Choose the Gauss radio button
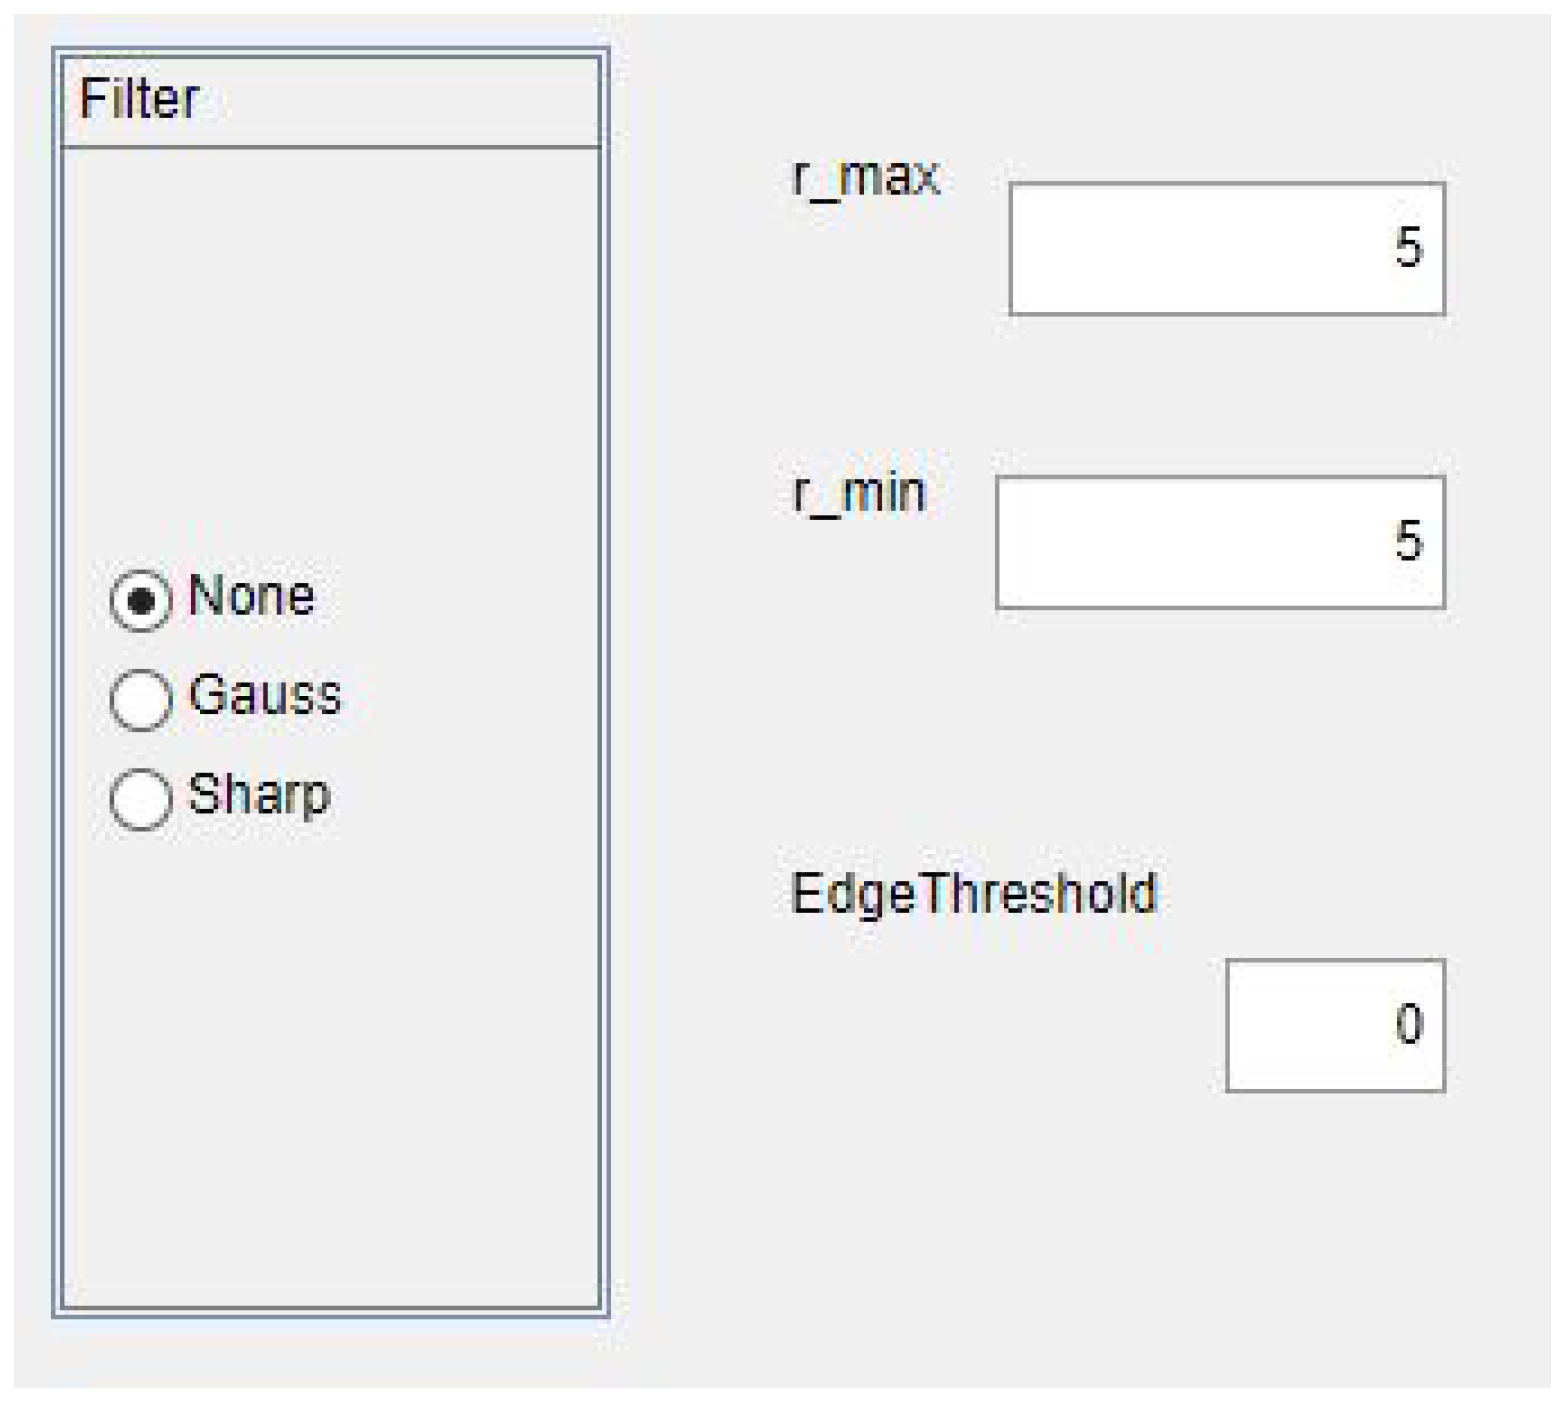The height and width of the screenshot is (1402, 1563). 140,699
